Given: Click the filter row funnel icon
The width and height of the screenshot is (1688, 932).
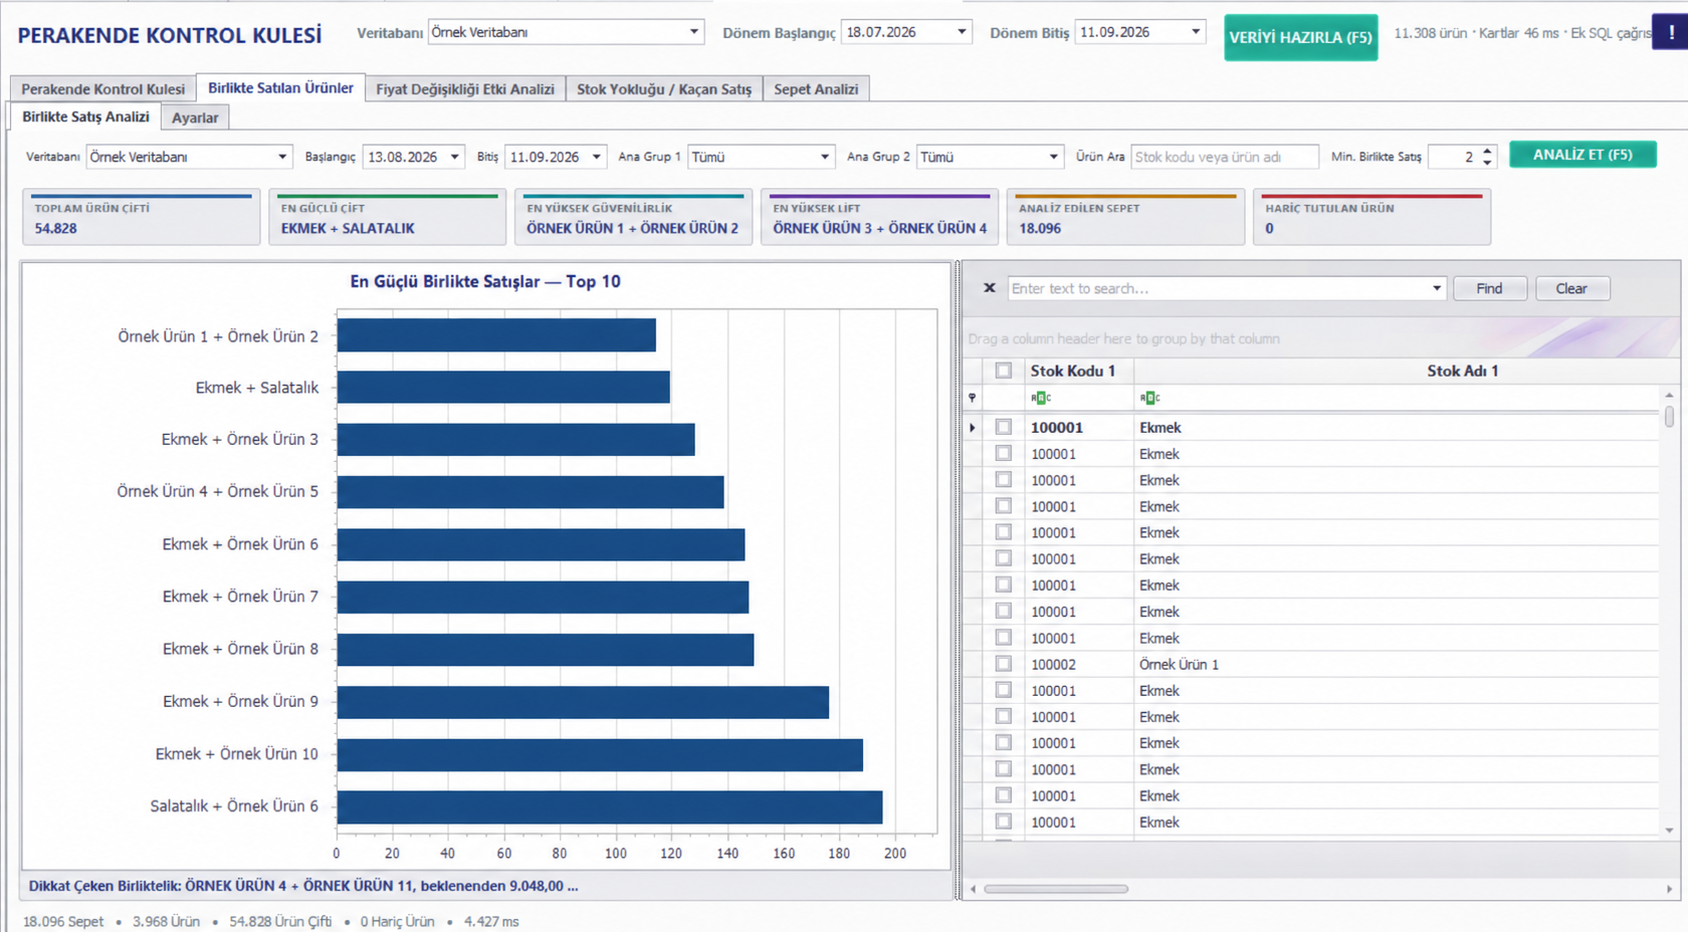Looking at the screenshot, I should coord(972,398).
